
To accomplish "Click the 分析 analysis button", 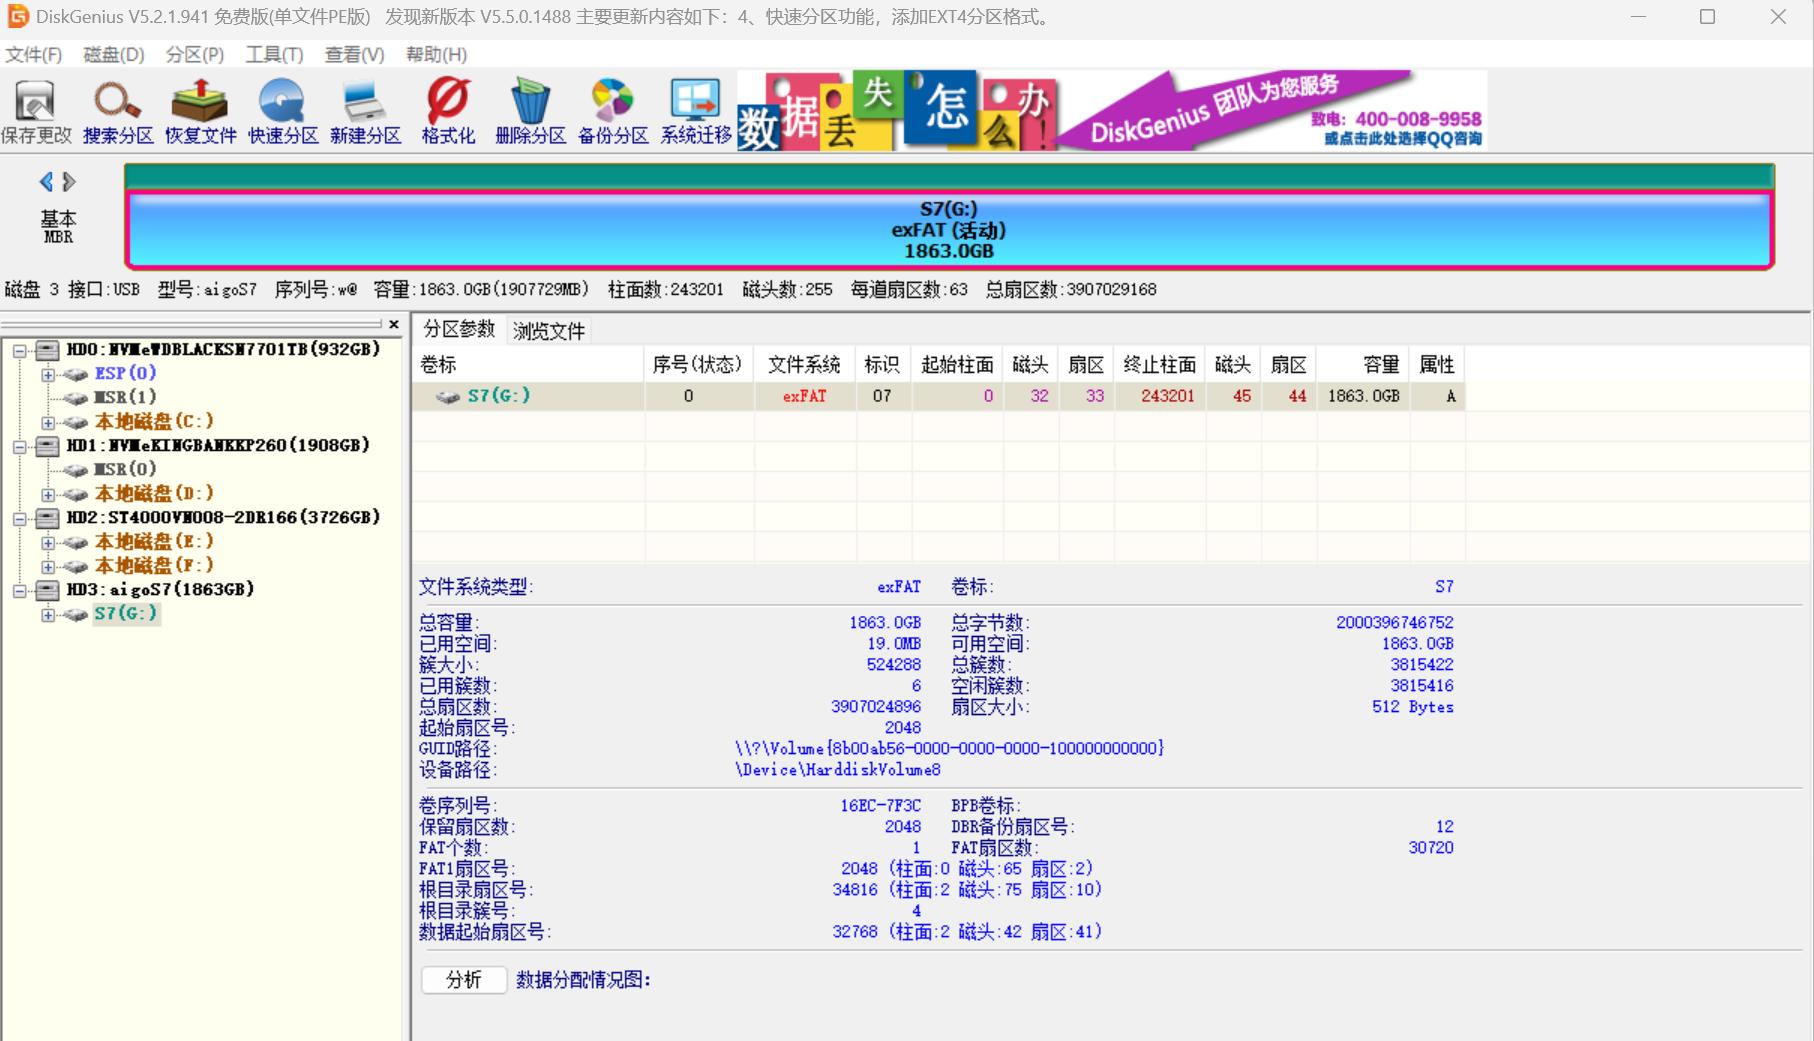I will [464, 980].
